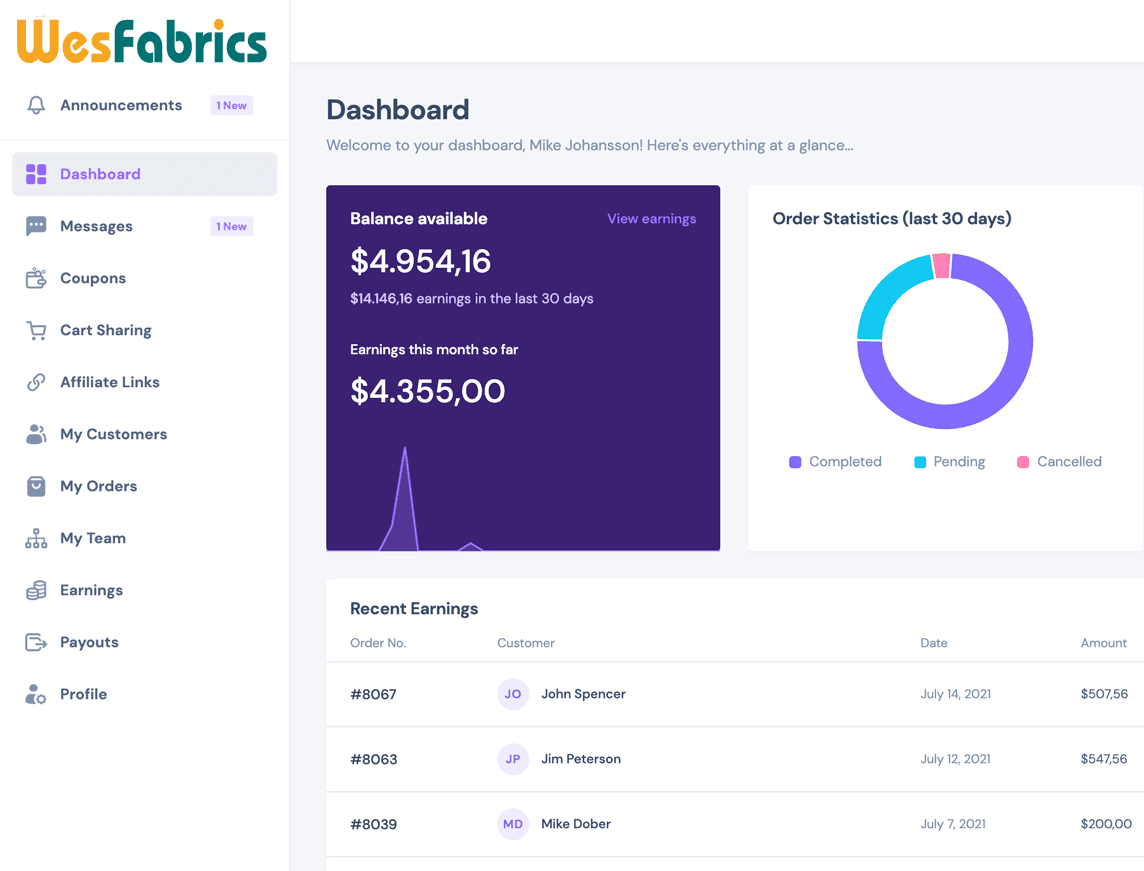Click the Profile user gear icon
1144x871 pixels.
(x=36, y=694)
